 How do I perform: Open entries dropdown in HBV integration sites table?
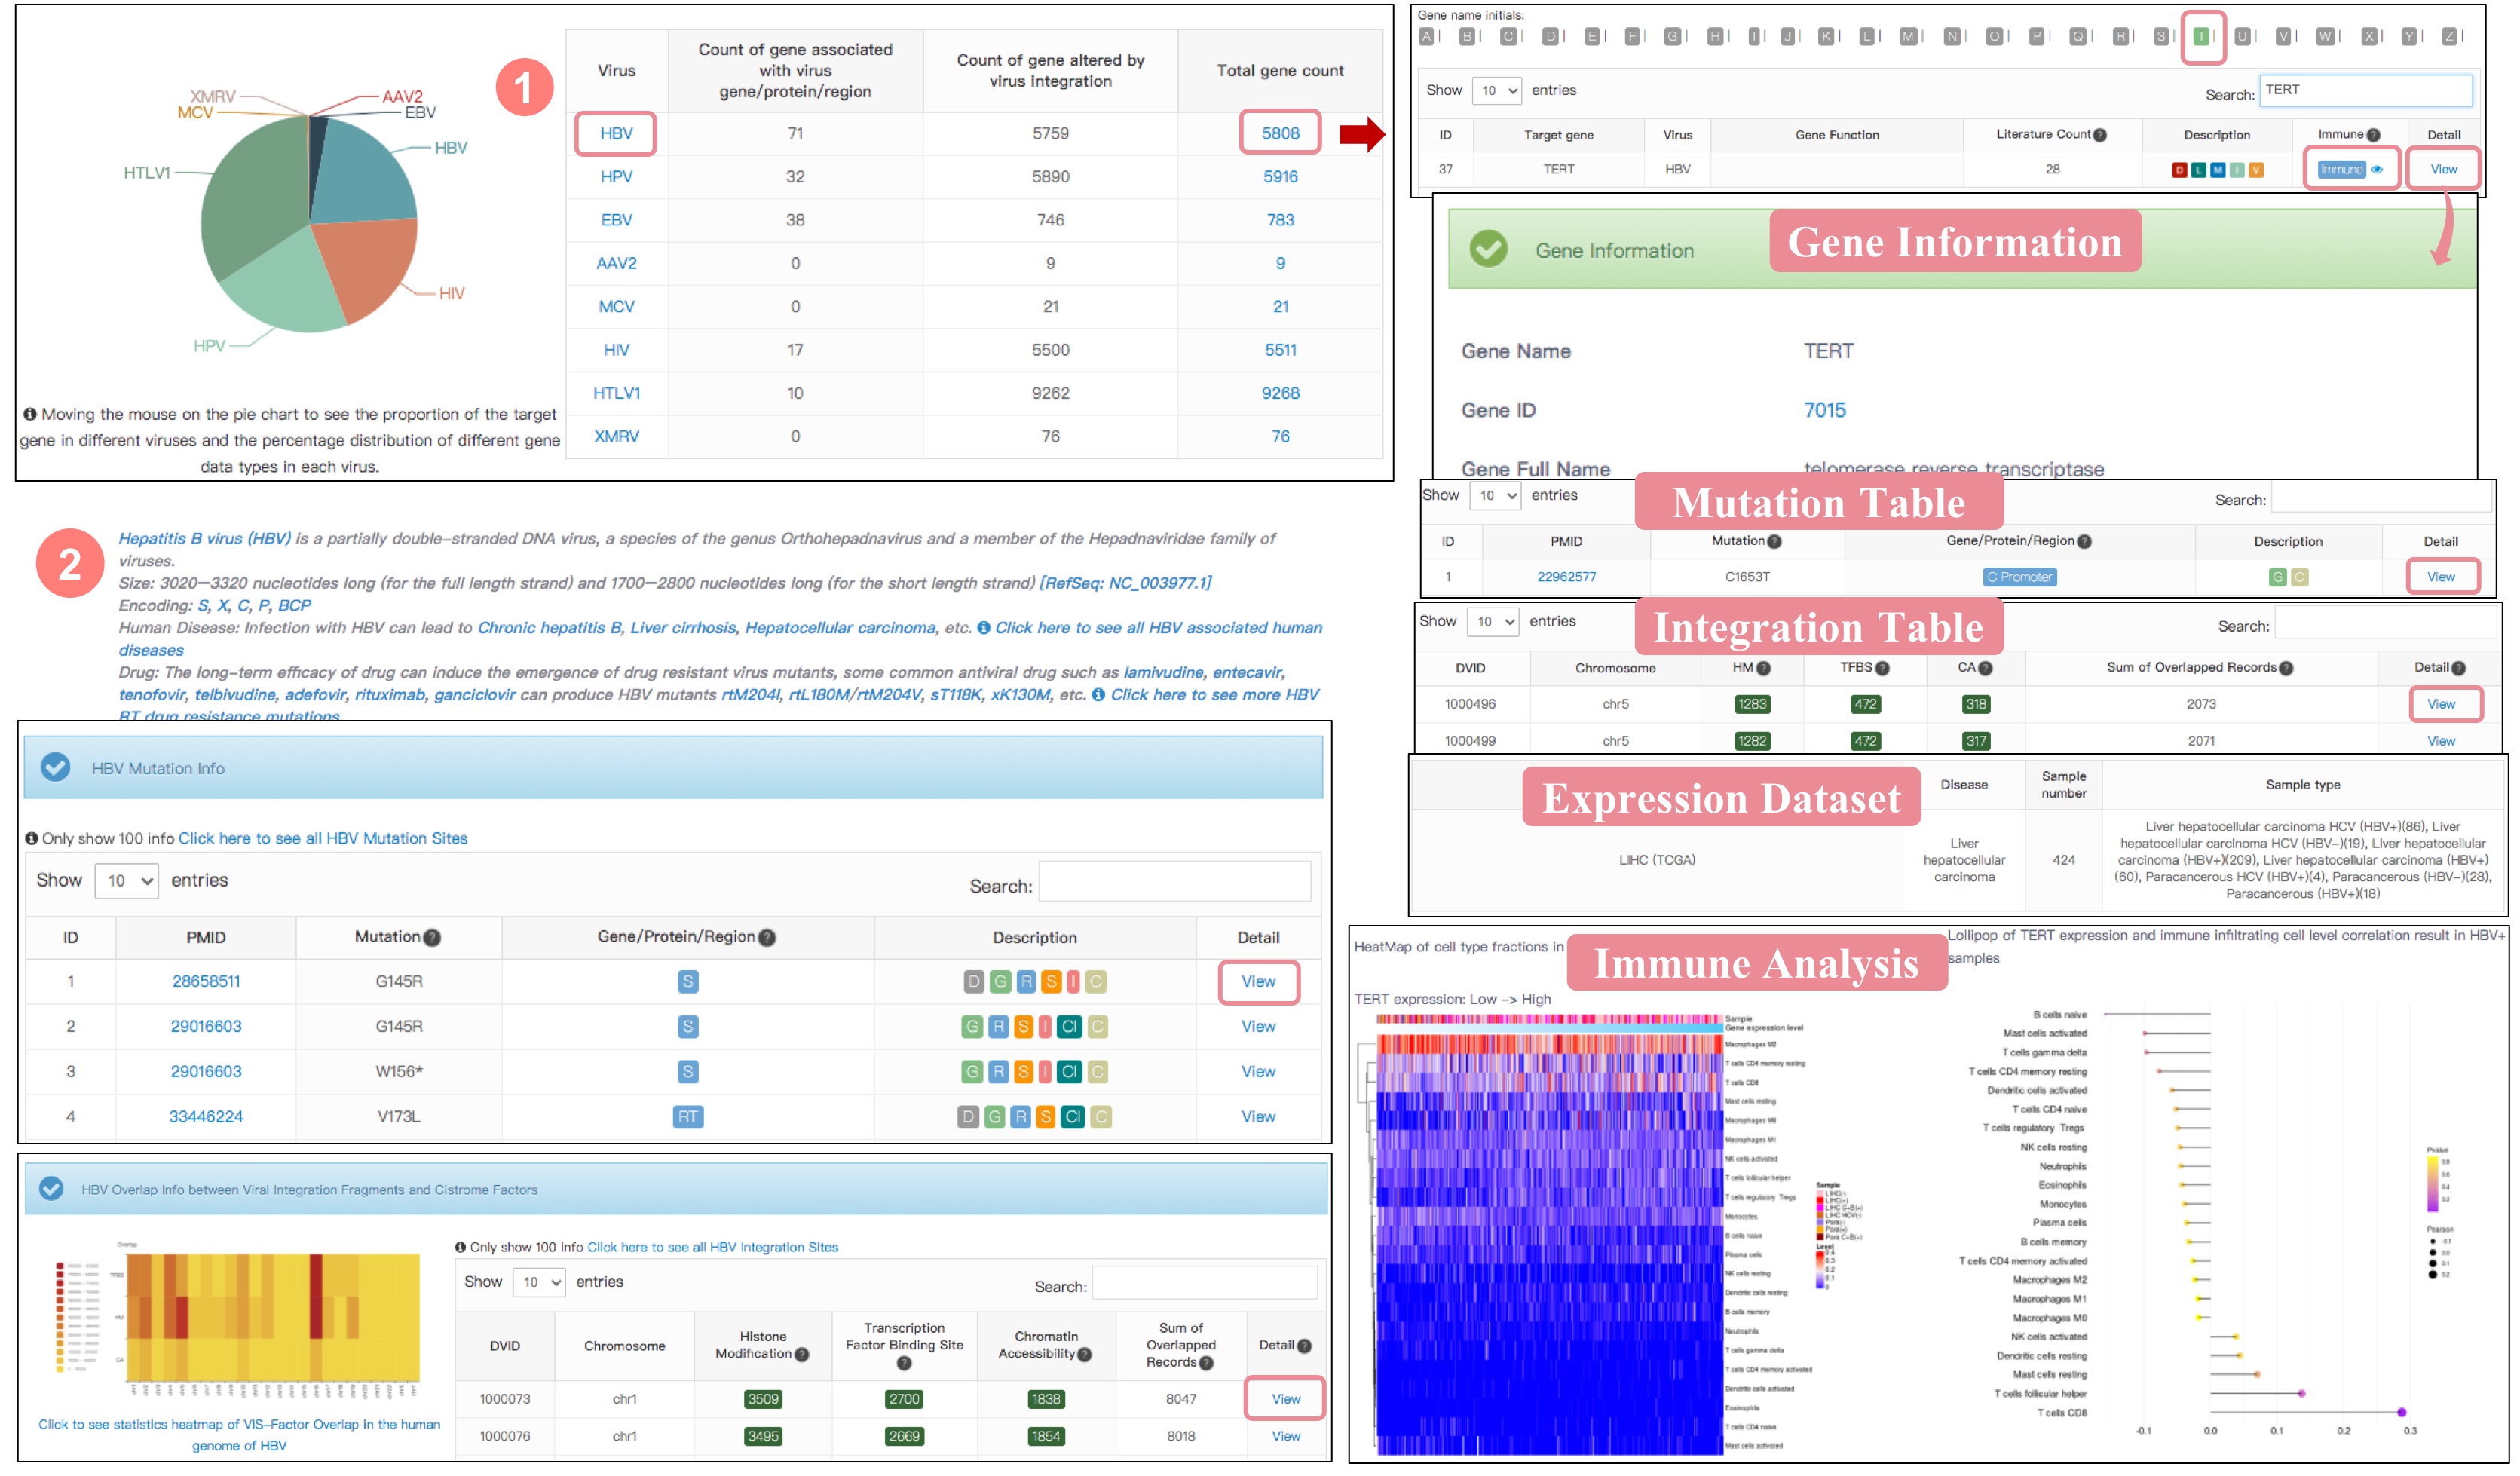click(538, 1282)
